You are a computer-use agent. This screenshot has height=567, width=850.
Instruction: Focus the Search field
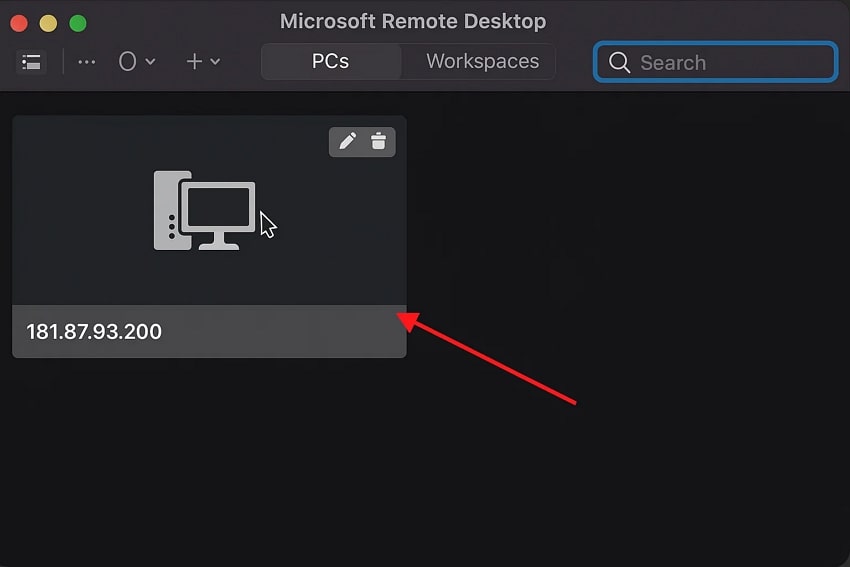coord(716,62)
